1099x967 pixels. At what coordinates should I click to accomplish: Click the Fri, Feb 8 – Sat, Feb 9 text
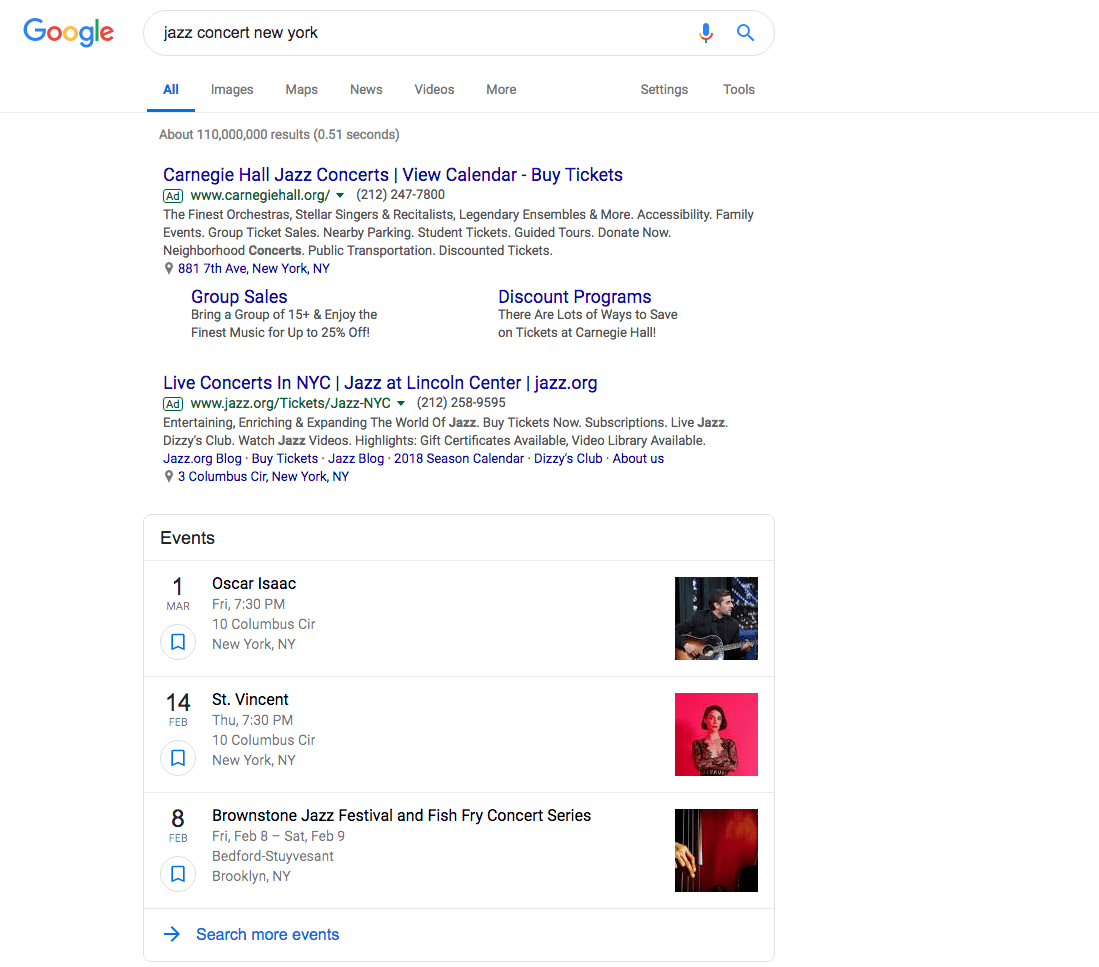pyautogui.click(x=278, y=836)
